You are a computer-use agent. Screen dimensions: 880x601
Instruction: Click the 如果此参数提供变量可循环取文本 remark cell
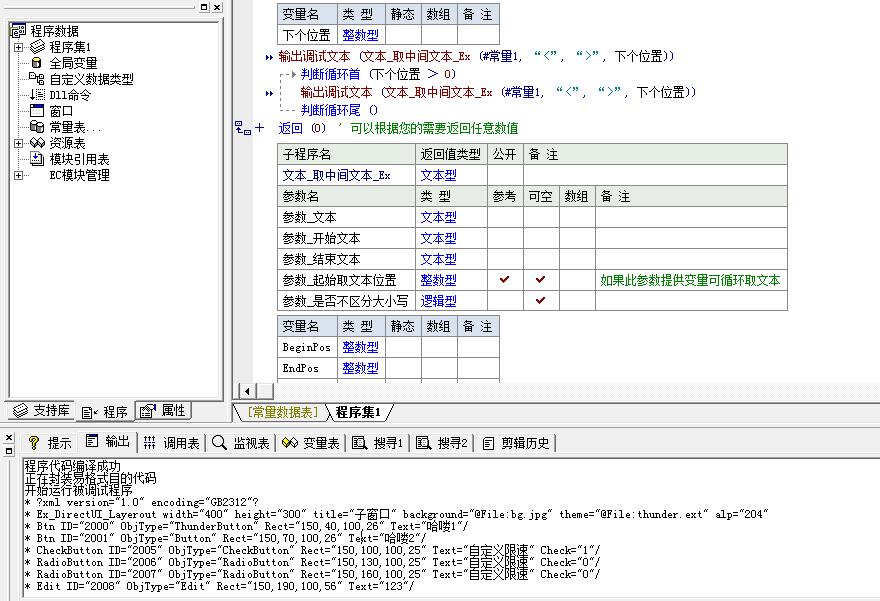[x=691, y=280]
